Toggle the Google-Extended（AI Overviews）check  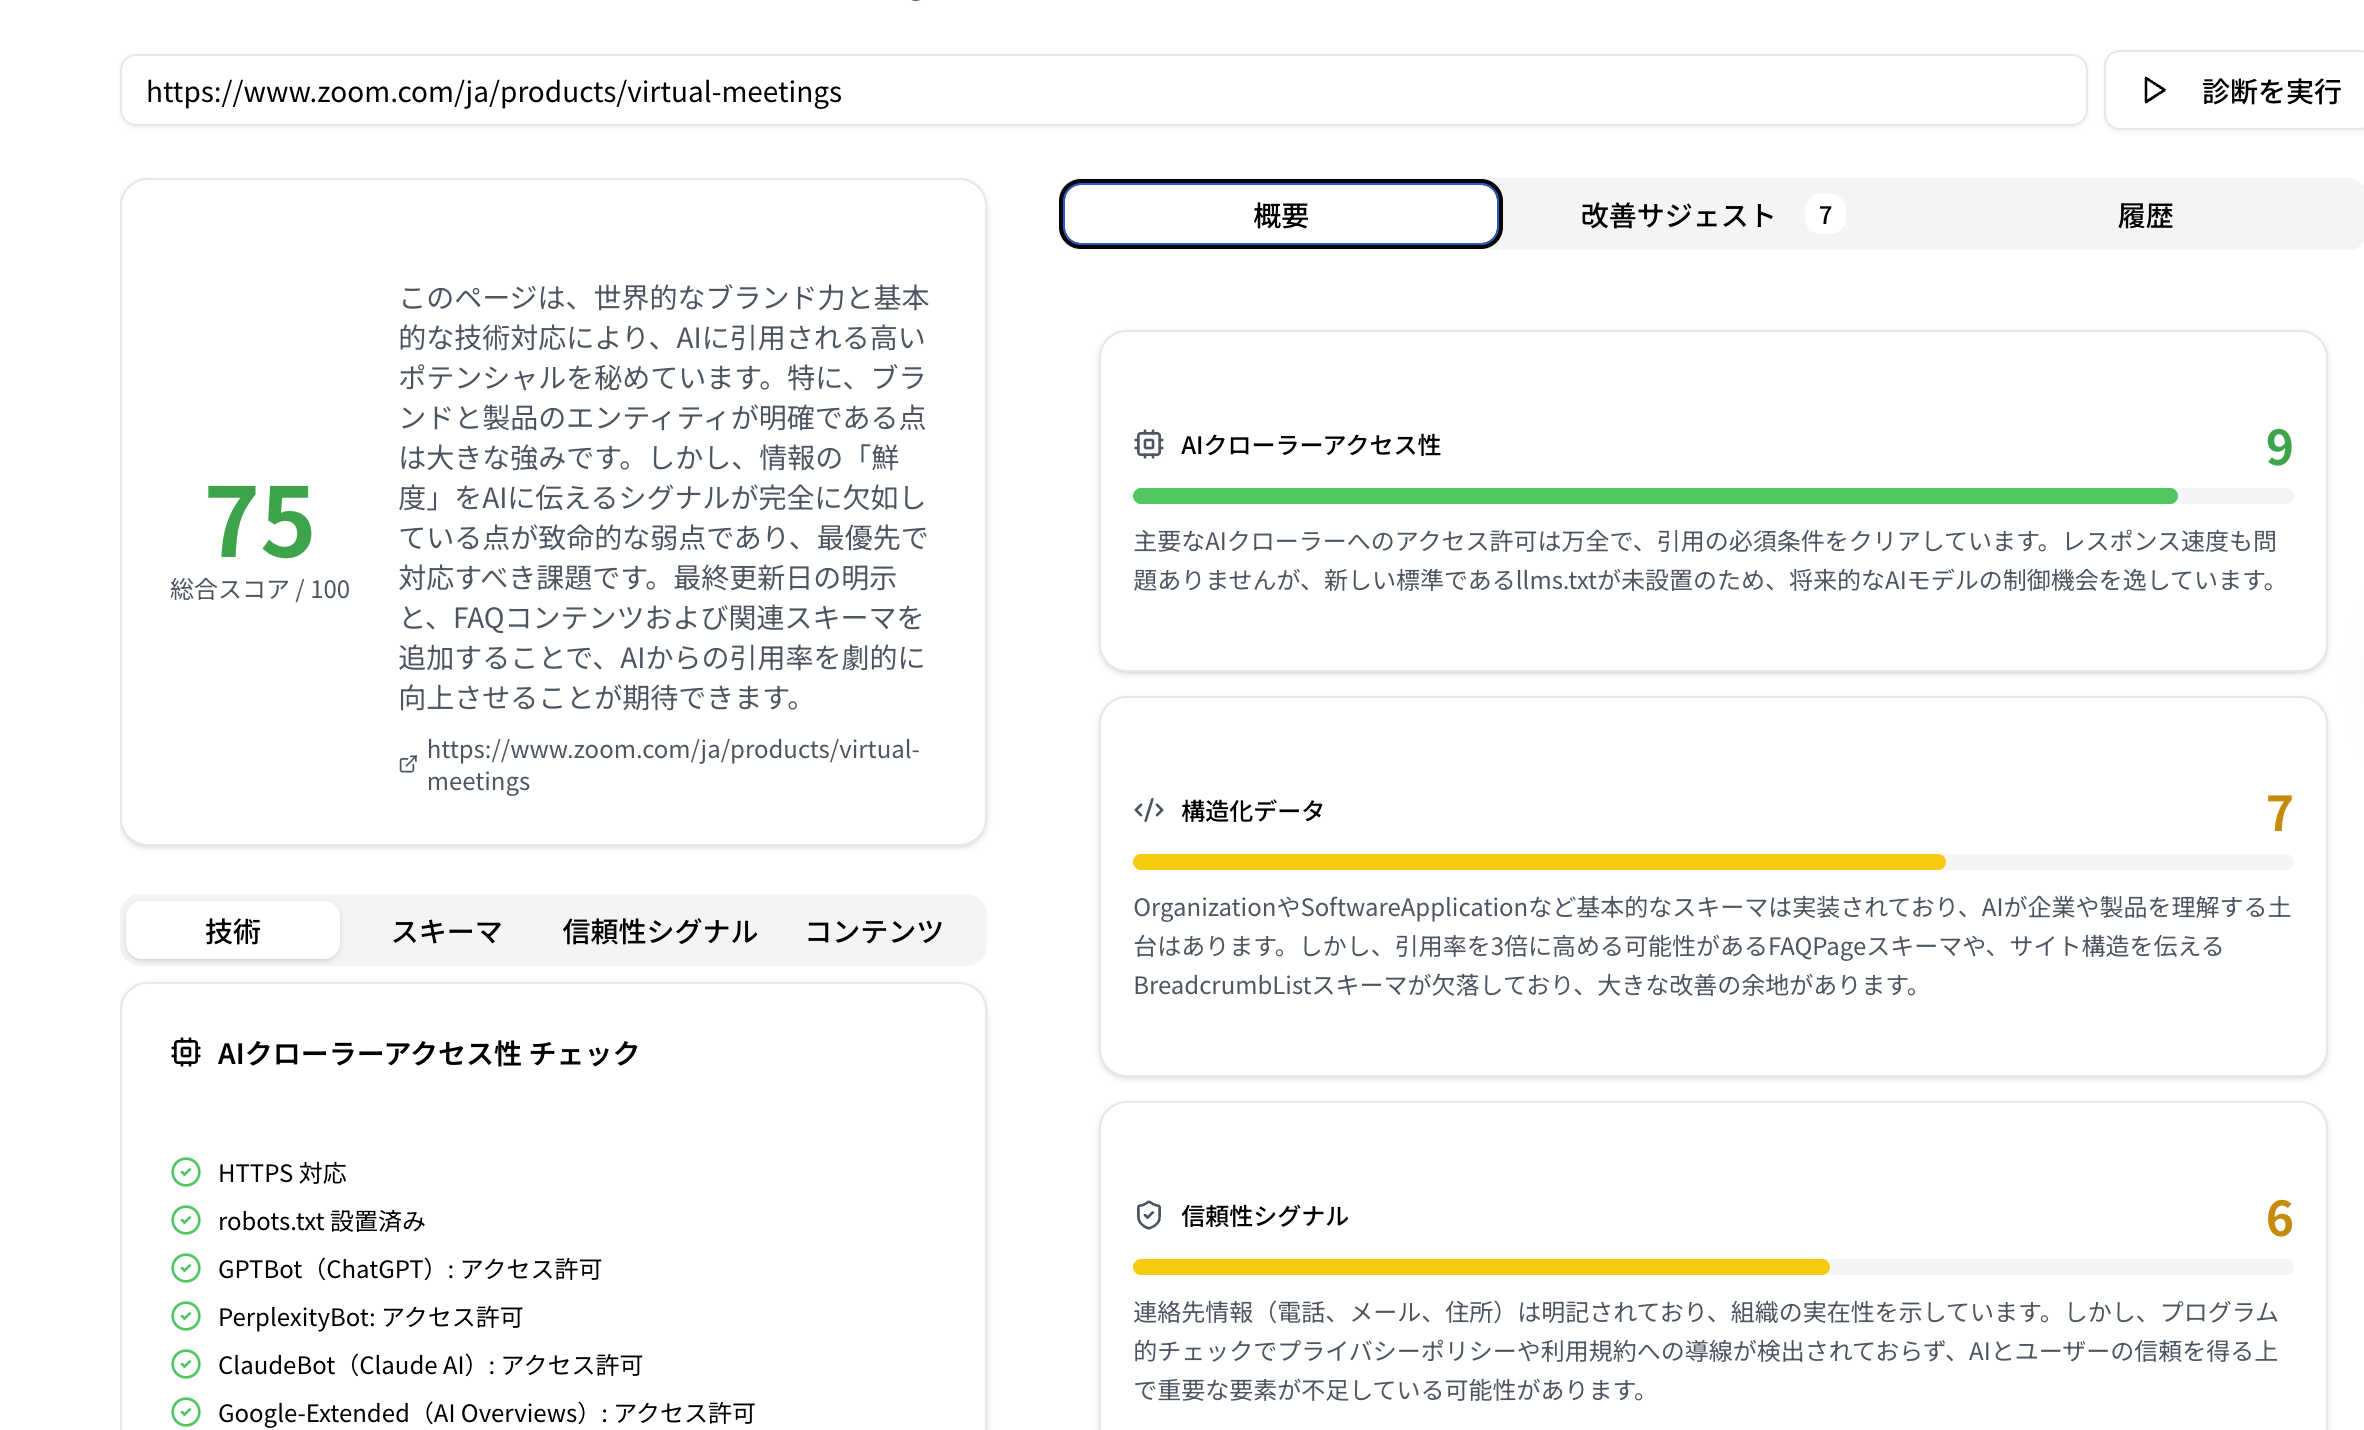click(x=186, y=1412)
